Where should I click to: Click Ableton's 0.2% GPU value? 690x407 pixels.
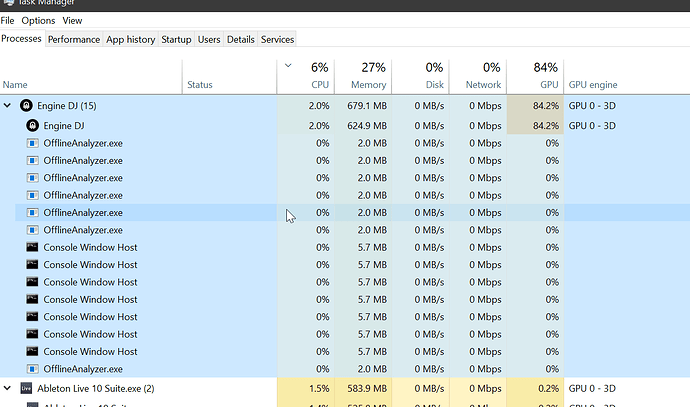(548, 388)
